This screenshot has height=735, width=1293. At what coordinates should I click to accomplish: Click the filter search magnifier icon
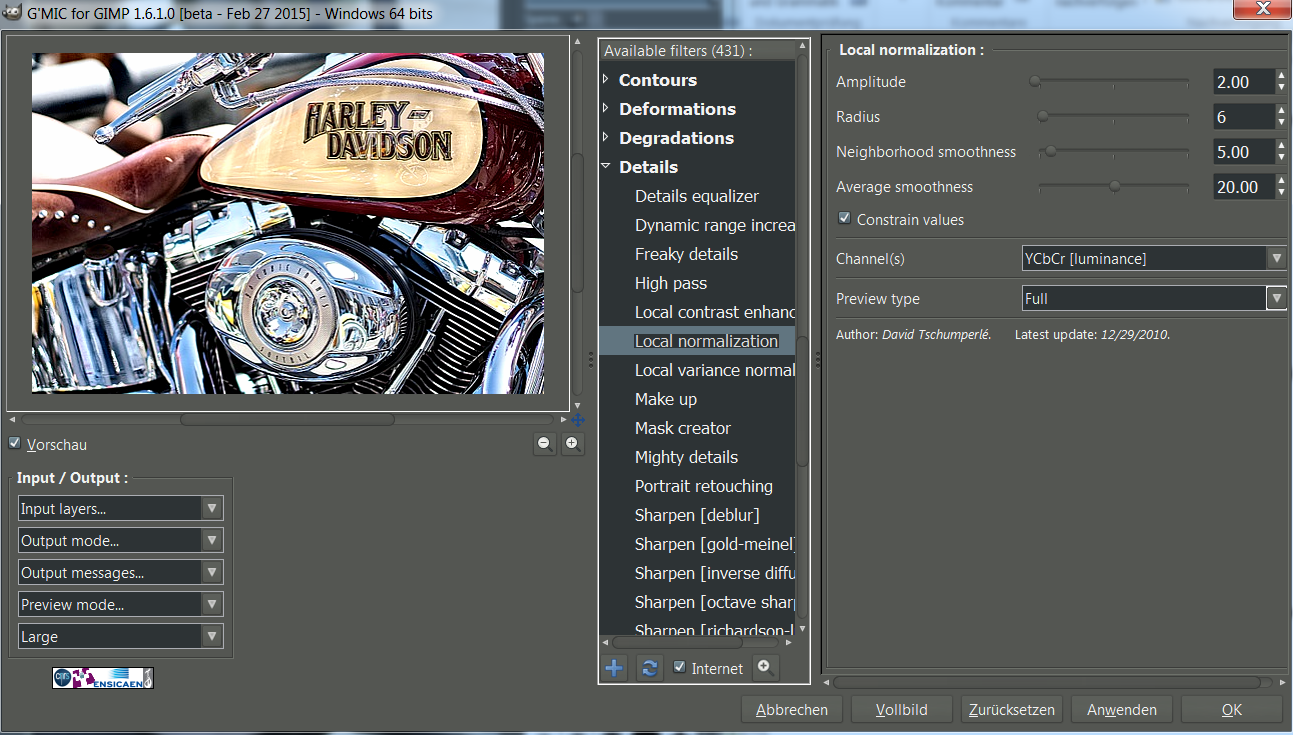coord(766,667)
